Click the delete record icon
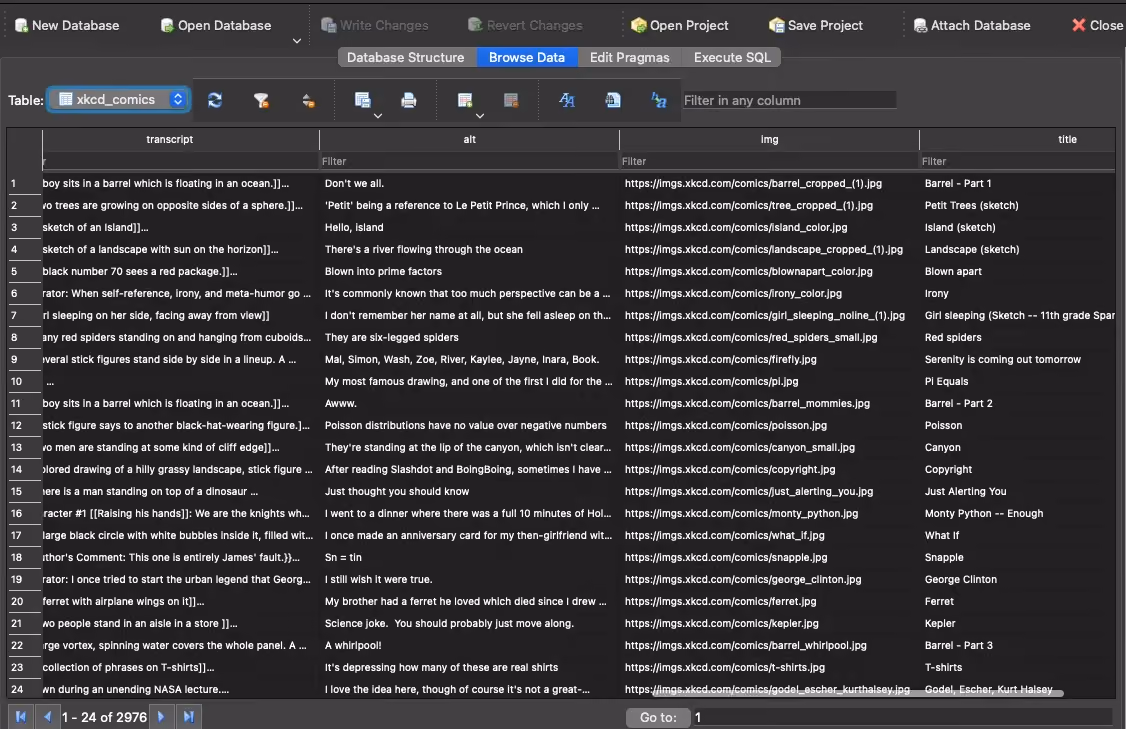Viewport: 1126px width, 729px height. pyautogui.click(x=511, y=101)
